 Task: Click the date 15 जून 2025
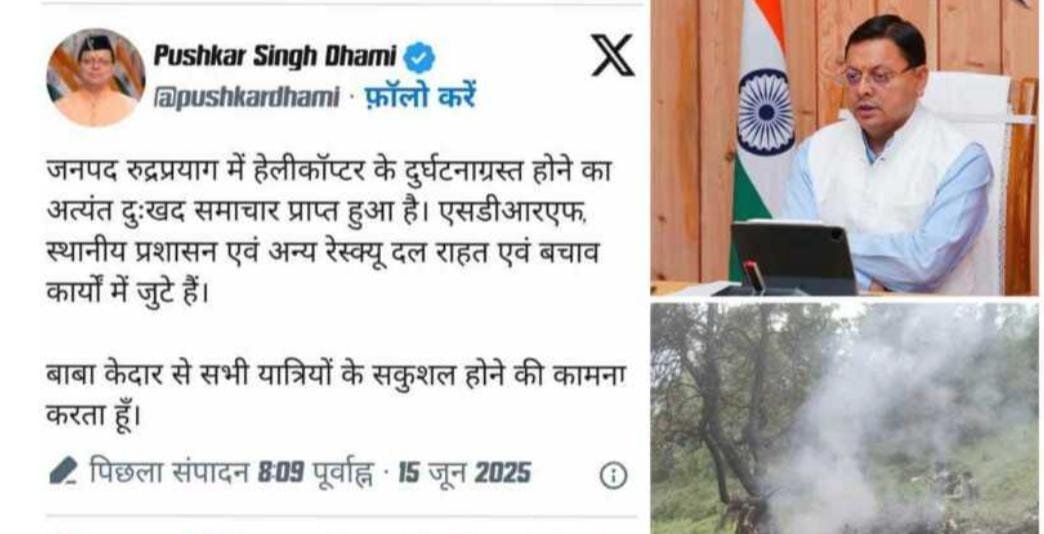(x=465, y=473)
